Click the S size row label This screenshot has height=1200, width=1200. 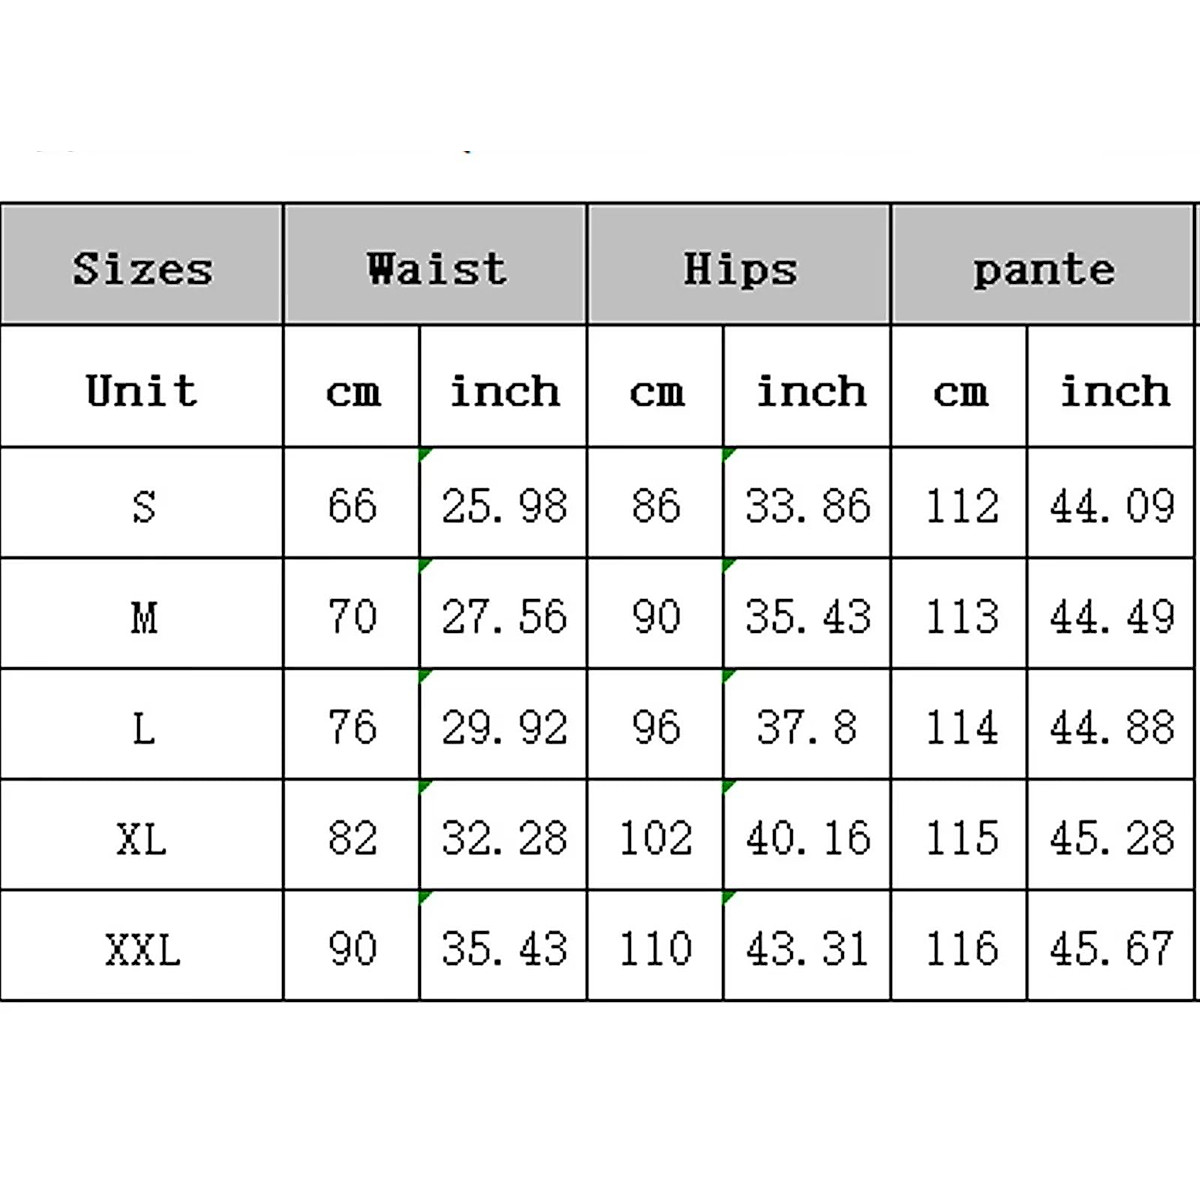click(142, 504)
